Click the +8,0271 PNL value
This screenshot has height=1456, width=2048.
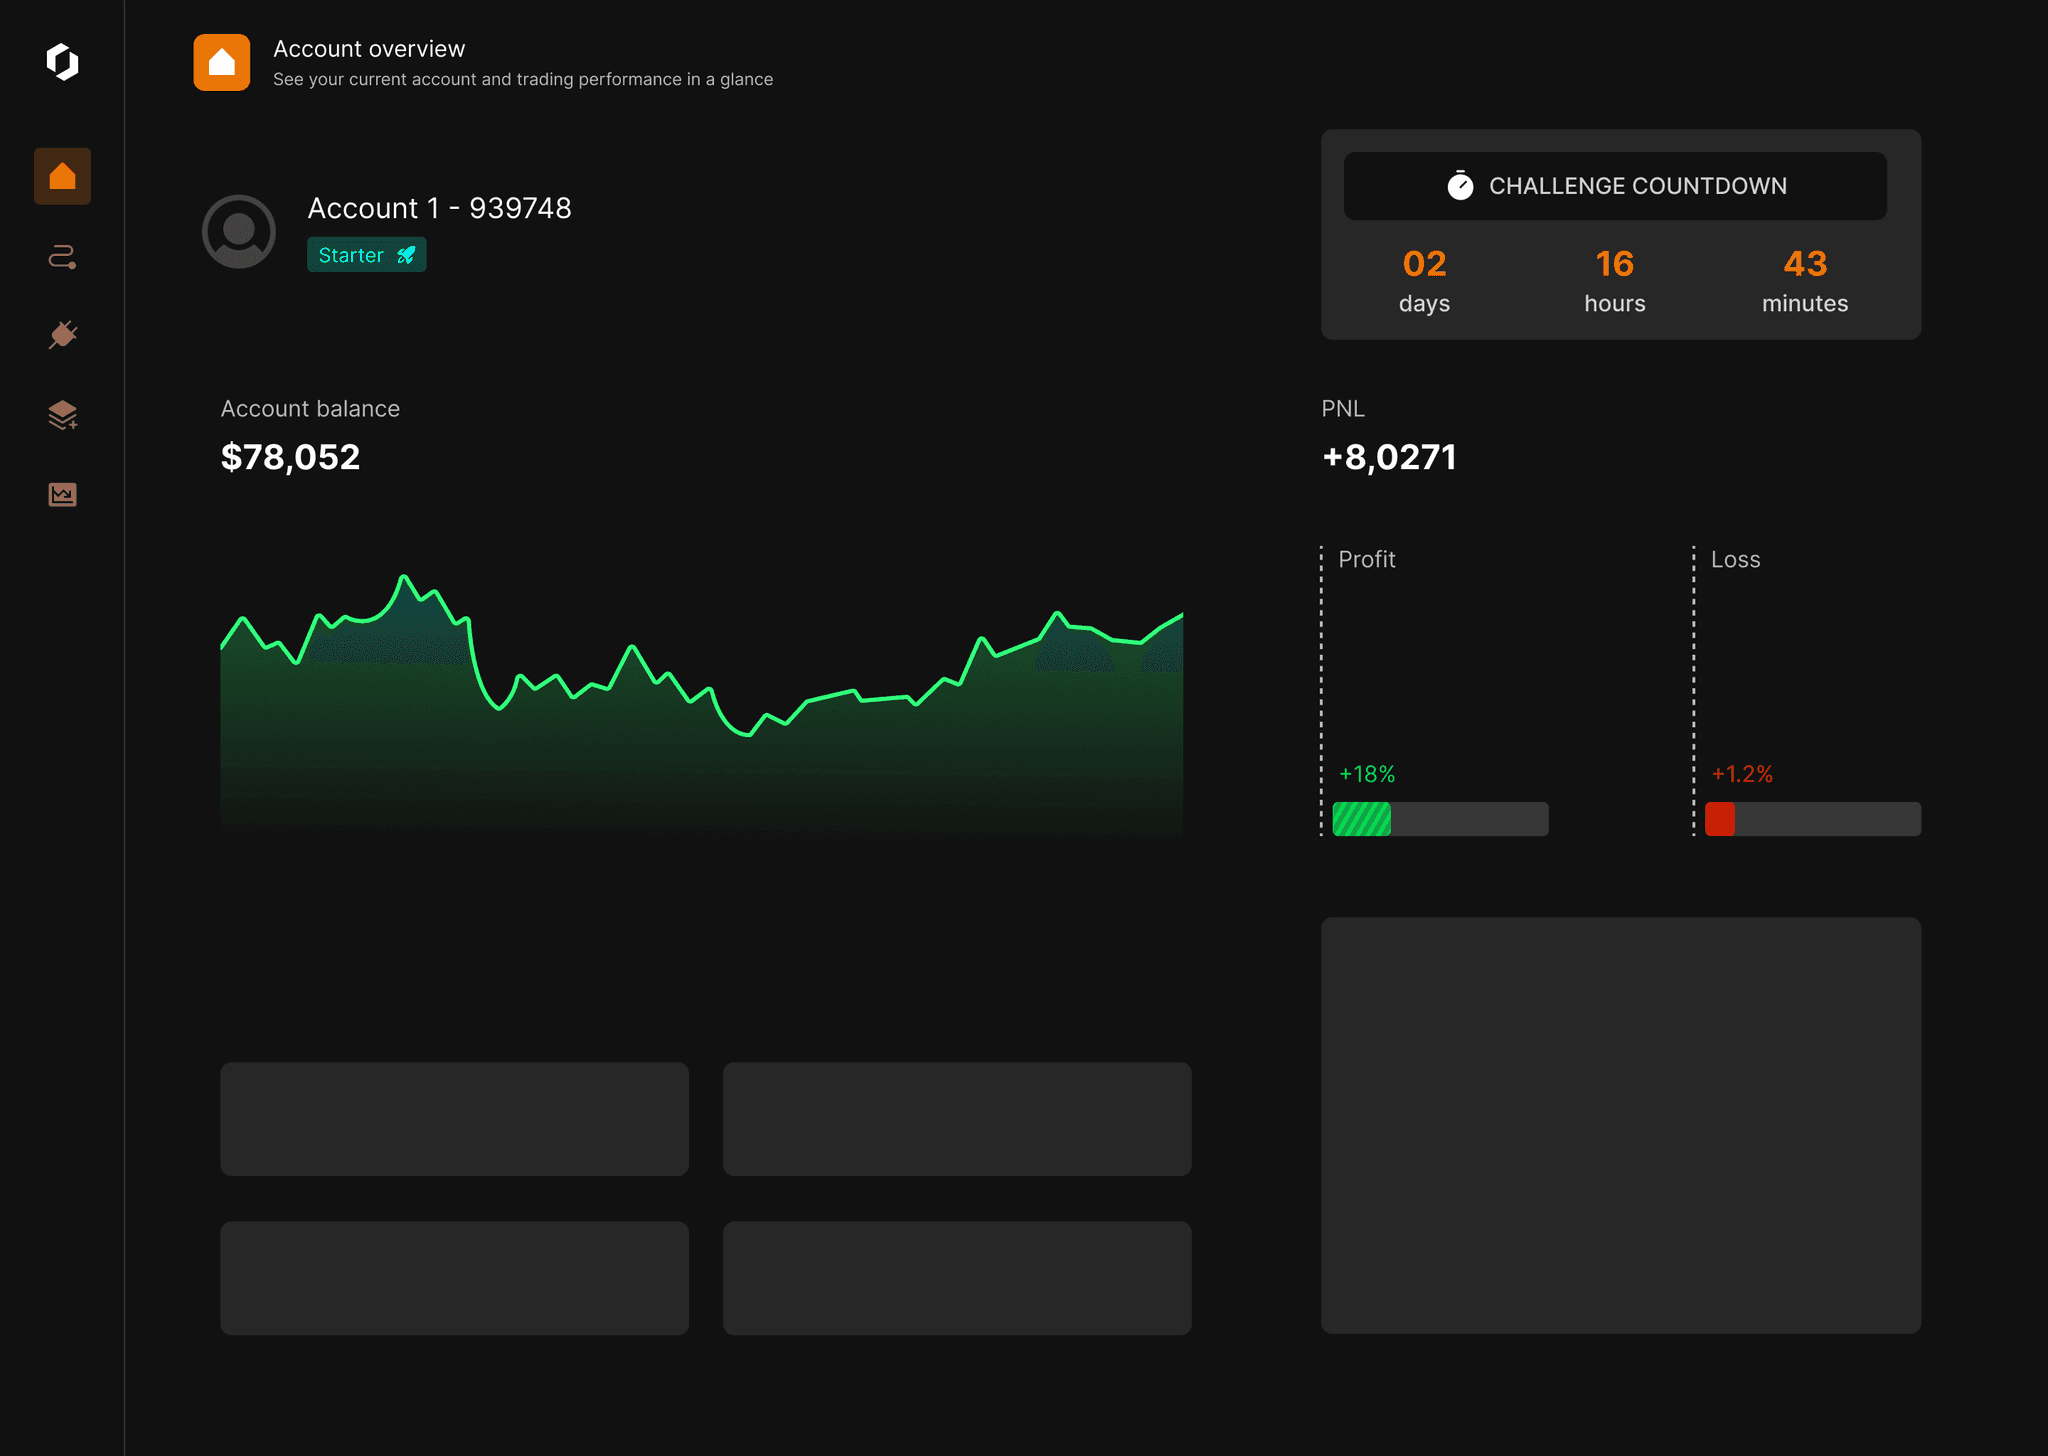click(1389, 457)
